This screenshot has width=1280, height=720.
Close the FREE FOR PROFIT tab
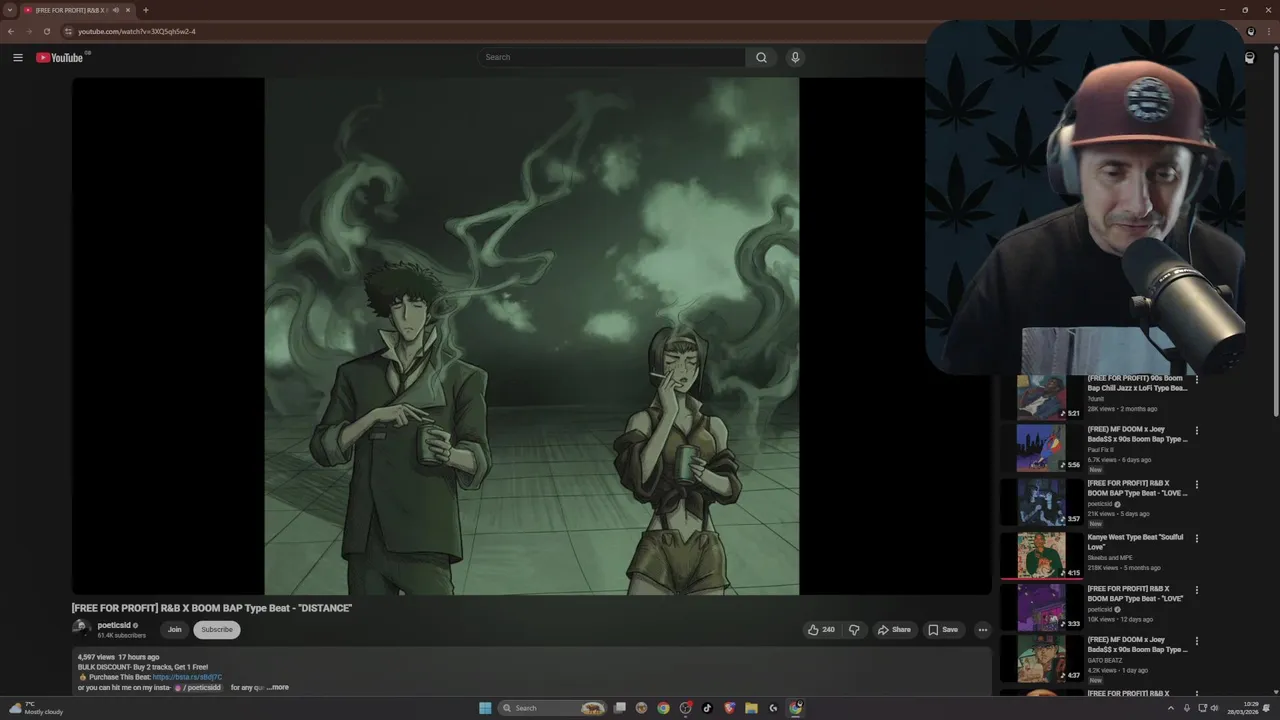coord(128,10)
